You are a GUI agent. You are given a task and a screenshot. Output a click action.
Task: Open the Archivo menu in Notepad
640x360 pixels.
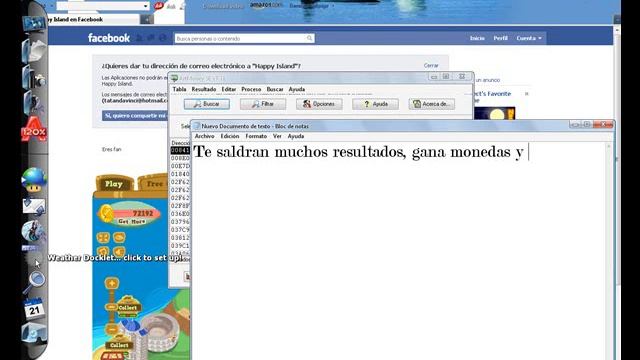[x=204, y=136]
